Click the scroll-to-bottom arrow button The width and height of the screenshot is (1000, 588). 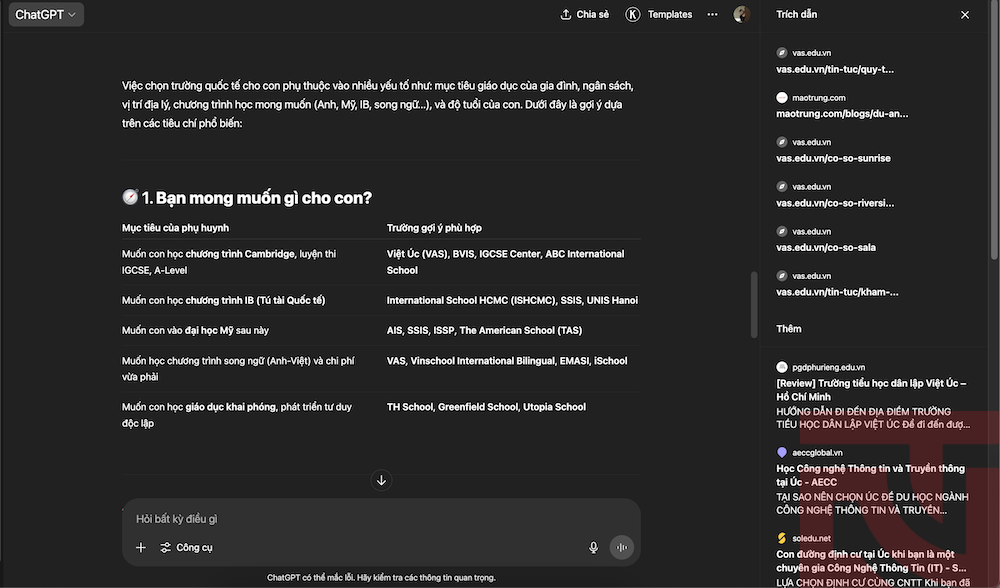[x=381, y=480]
